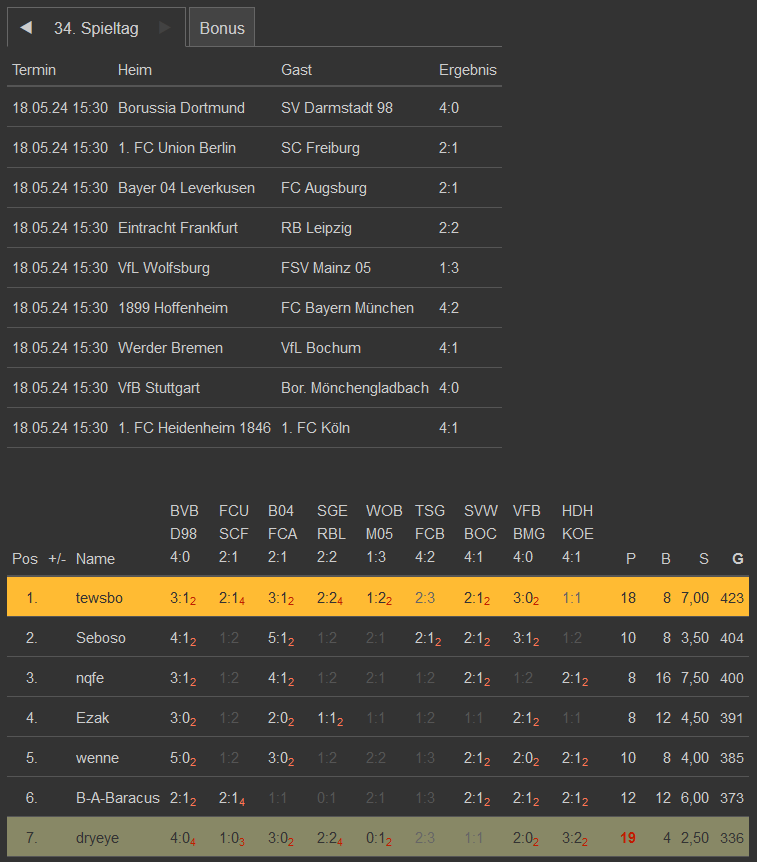Select VfB Stuttgart match result 4:0
757x862 pixels.
point(449,388)
